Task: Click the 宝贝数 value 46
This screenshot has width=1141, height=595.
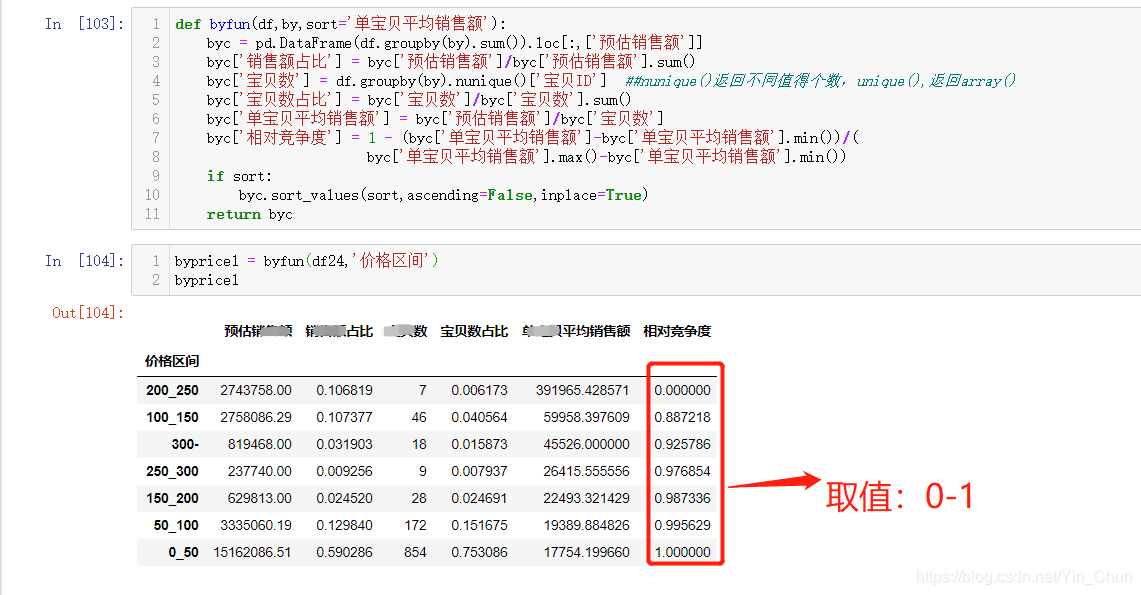Action: click(x=419, y=417)
